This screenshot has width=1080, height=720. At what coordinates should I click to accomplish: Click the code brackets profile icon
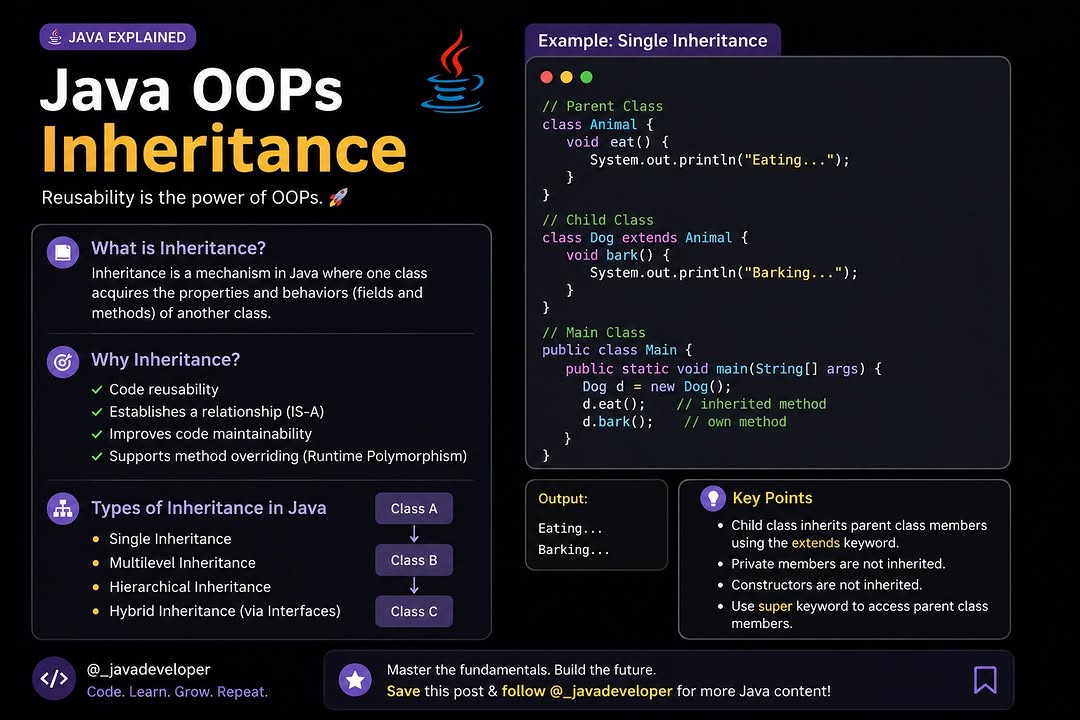click(x=54, y=679)
